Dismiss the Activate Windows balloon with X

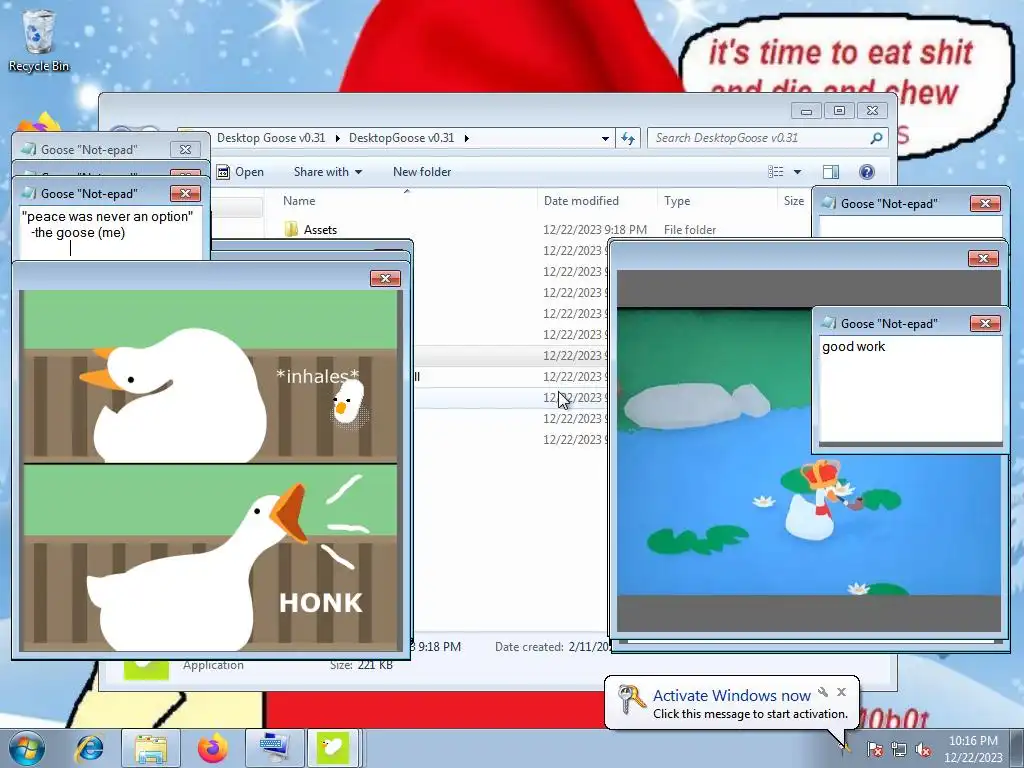point(841,692)
